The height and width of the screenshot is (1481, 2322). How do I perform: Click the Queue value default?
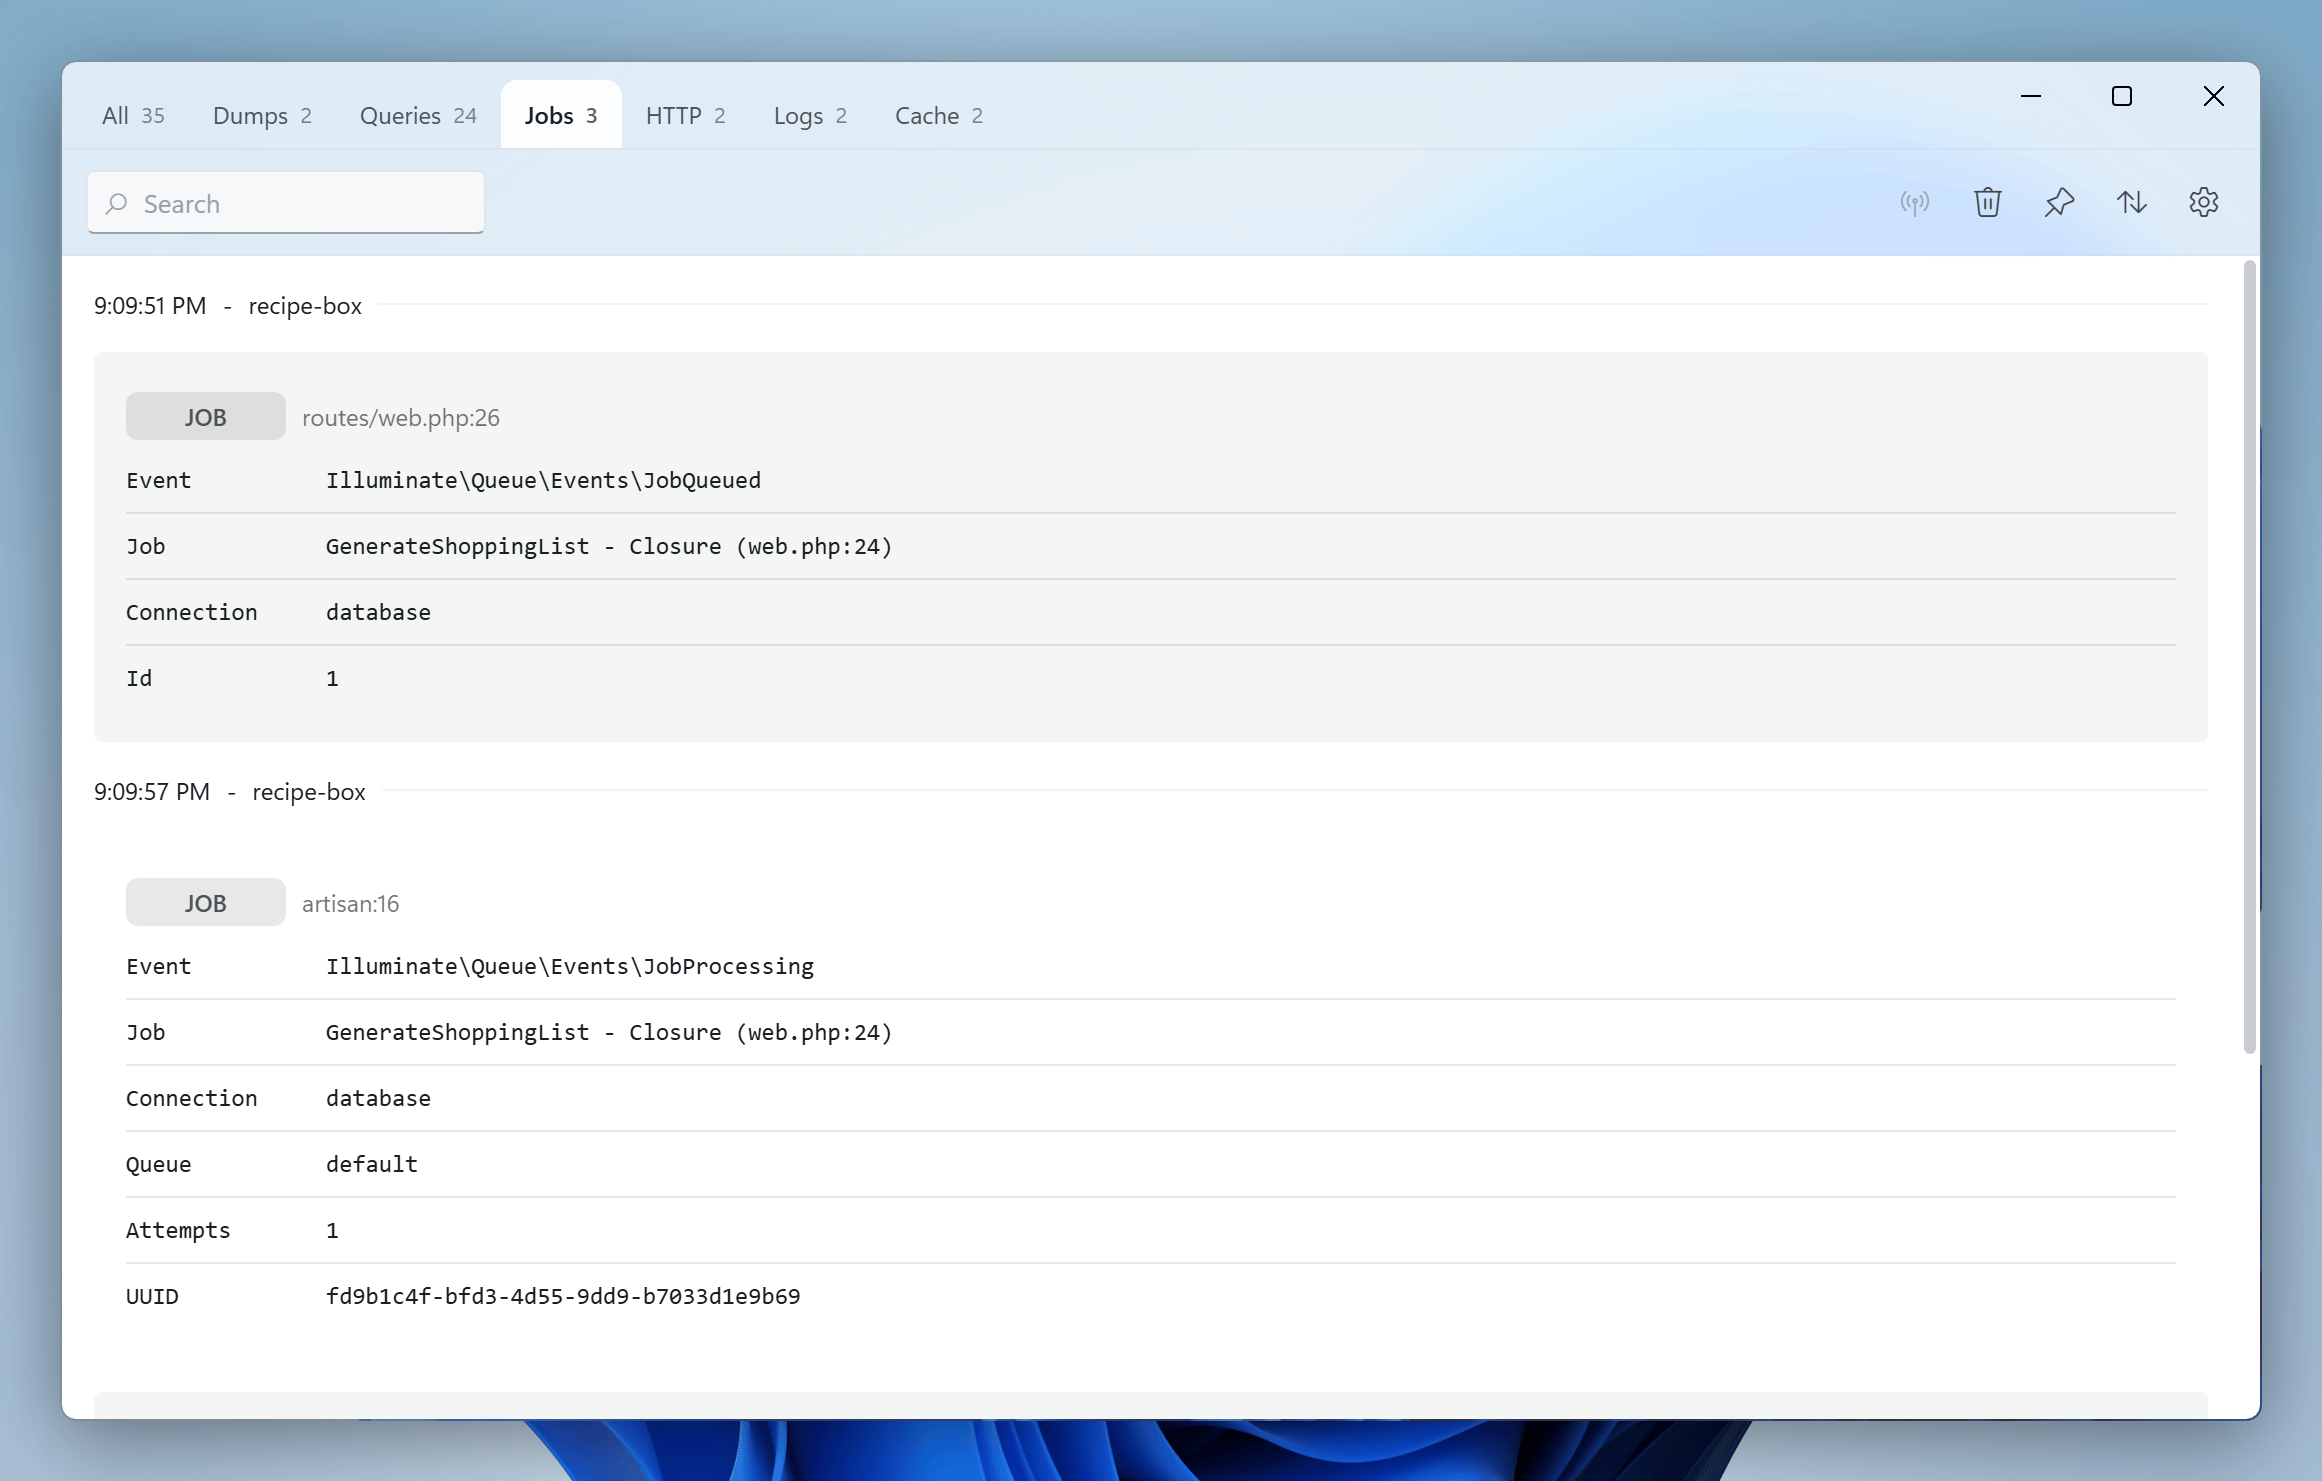coord(372,1165)
